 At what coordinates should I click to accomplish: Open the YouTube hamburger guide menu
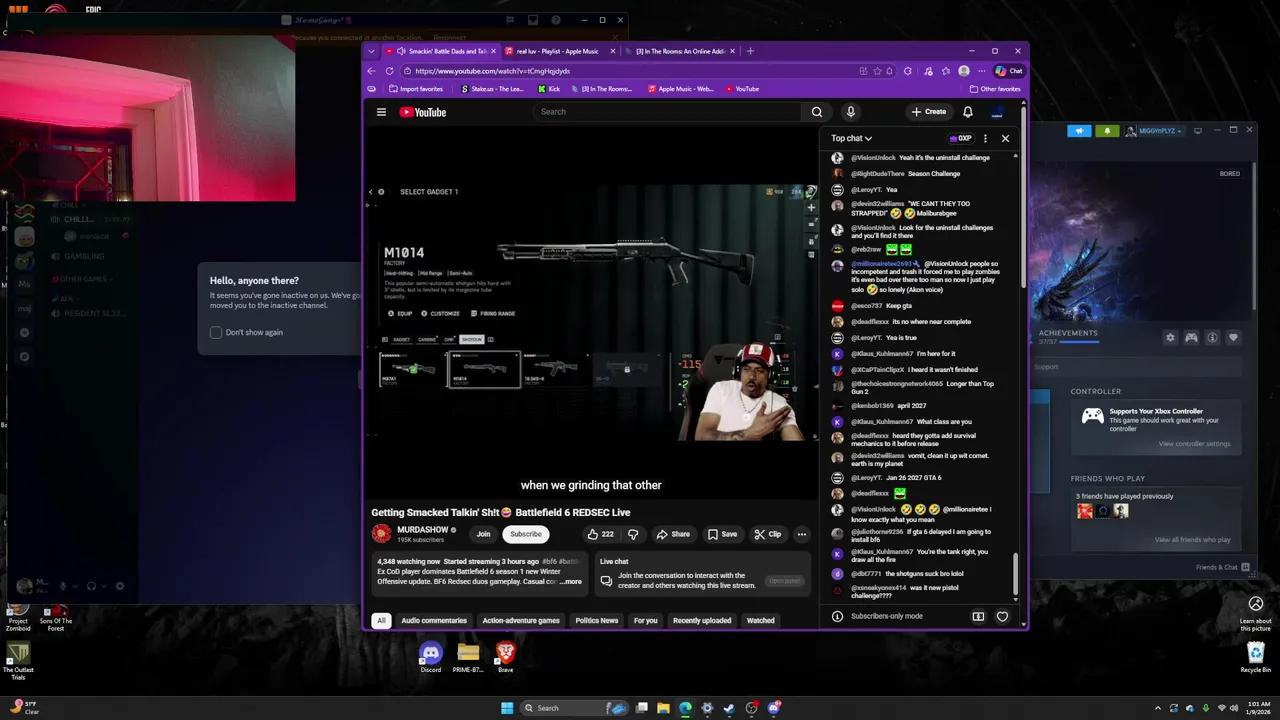coord(381,112)
